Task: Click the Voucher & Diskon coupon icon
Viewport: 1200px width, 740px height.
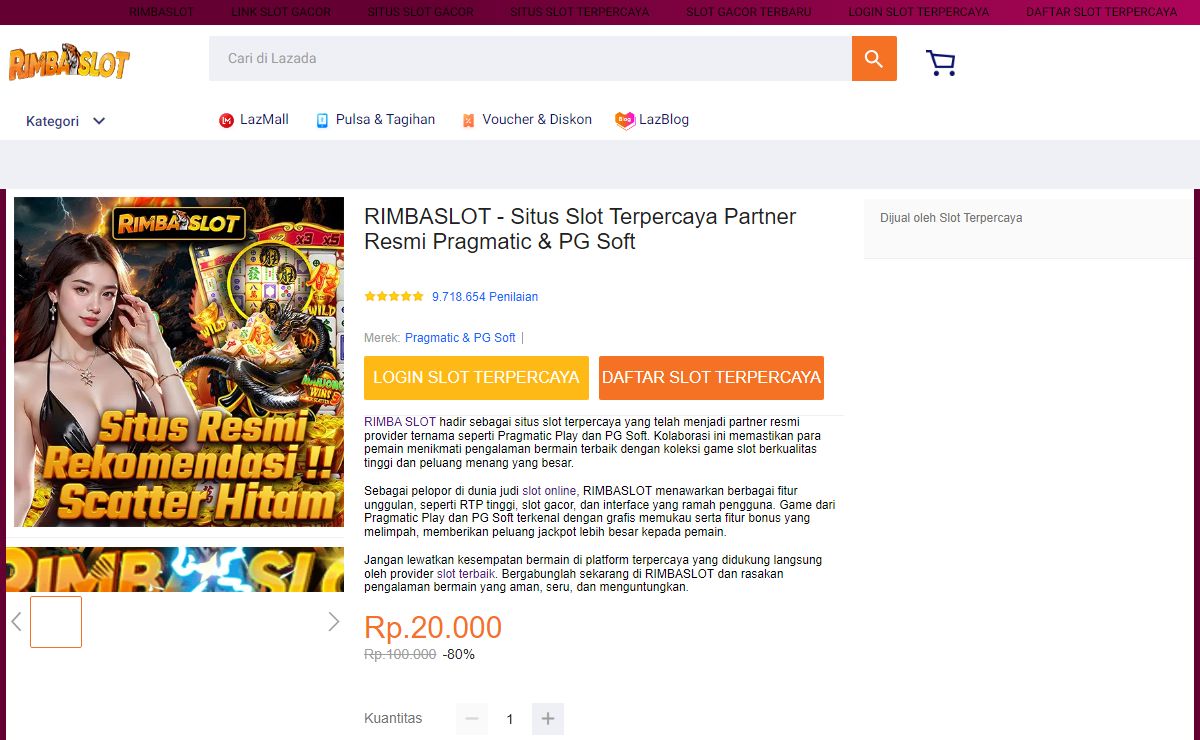Action: click(x=468, y=120)
